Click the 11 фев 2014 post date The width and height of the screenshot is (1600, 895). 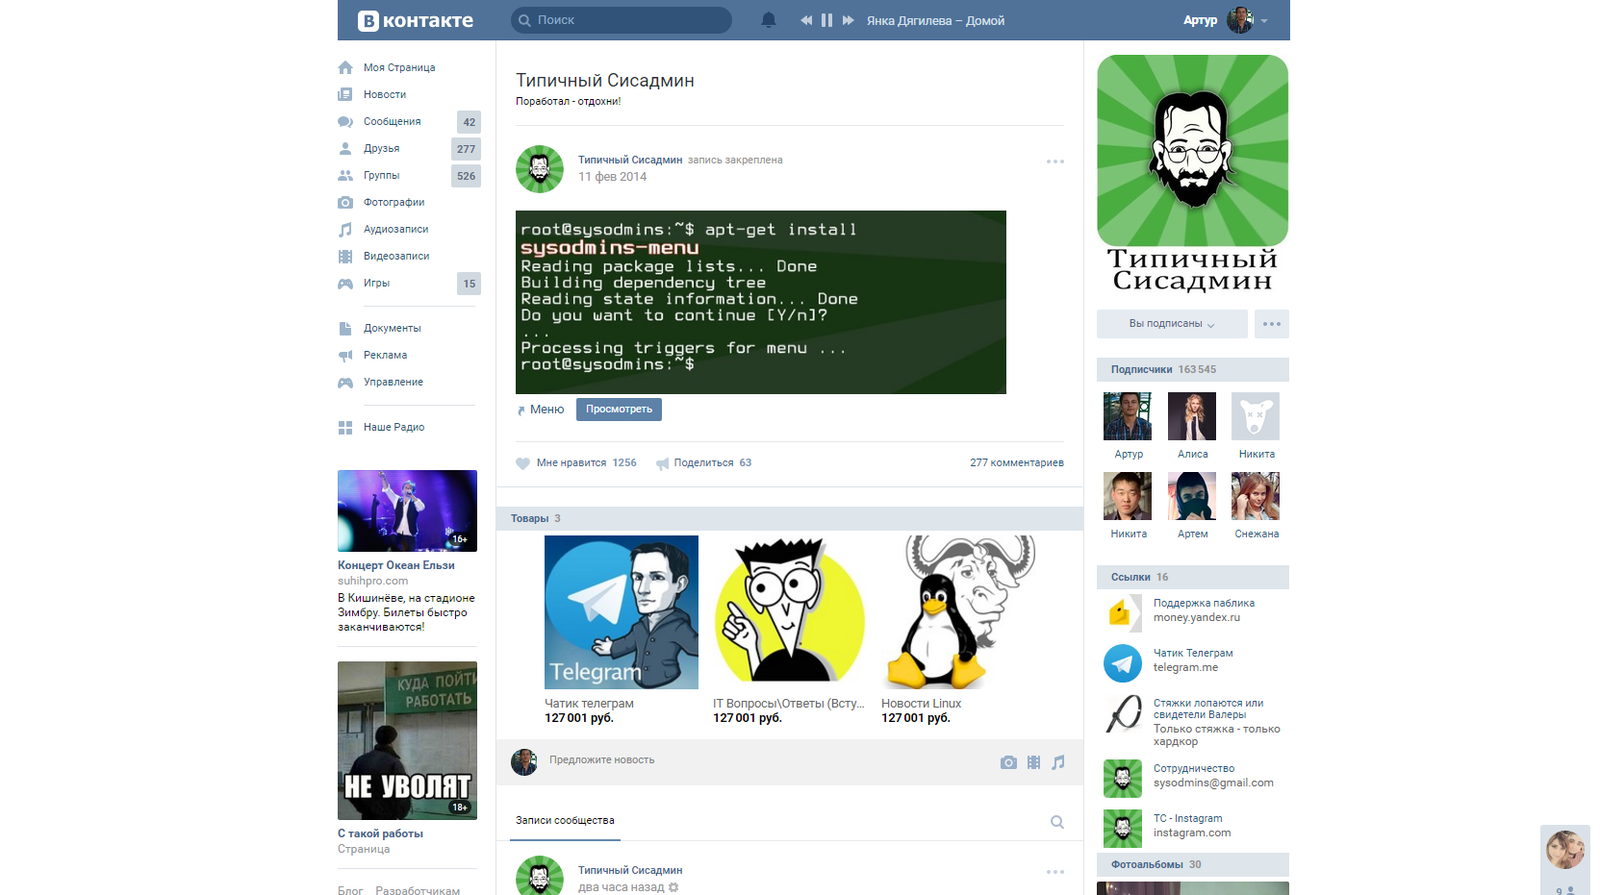coord(612,177)
